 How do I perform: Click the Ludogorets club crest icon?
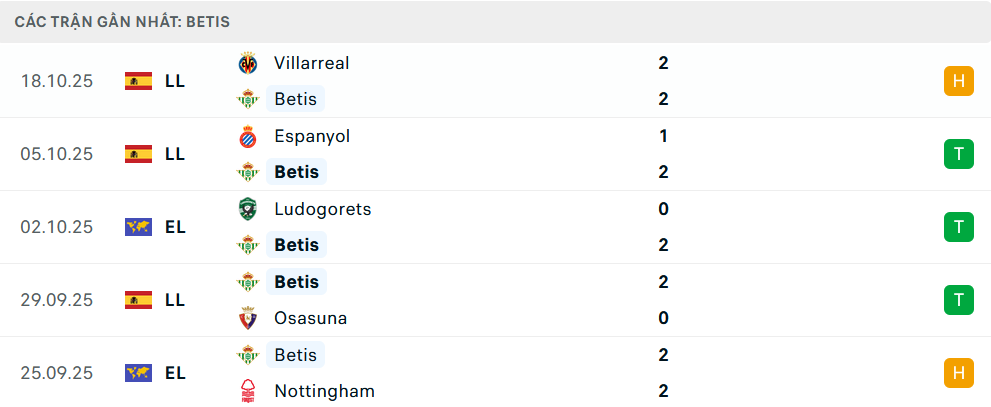[x=247, y=209]
